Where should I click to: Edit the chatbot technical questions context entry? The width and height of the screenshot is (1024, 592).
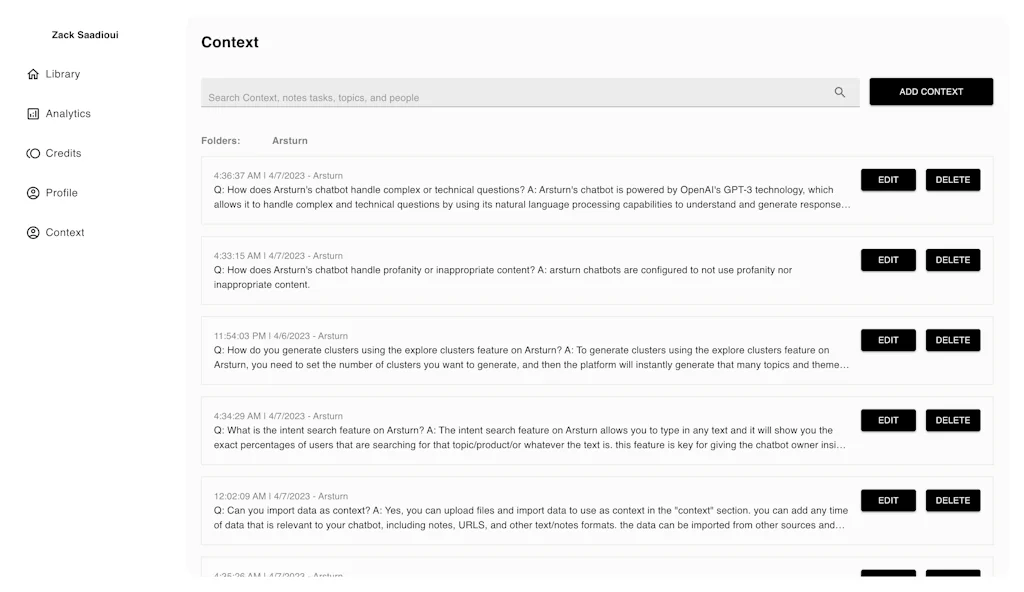(888, 179)
